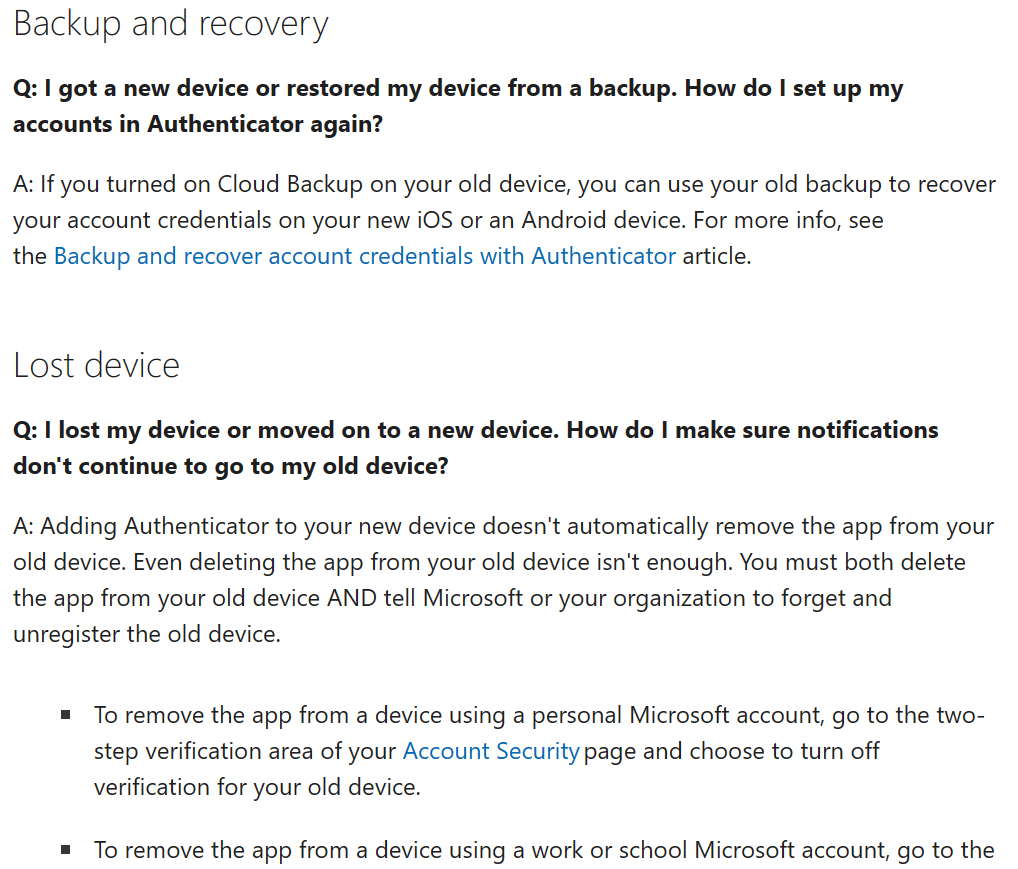The height and width of the screenshot is (869, 1018).
Task: Click the bold question about restoring from backup
Action: click(x=458, y=89)
